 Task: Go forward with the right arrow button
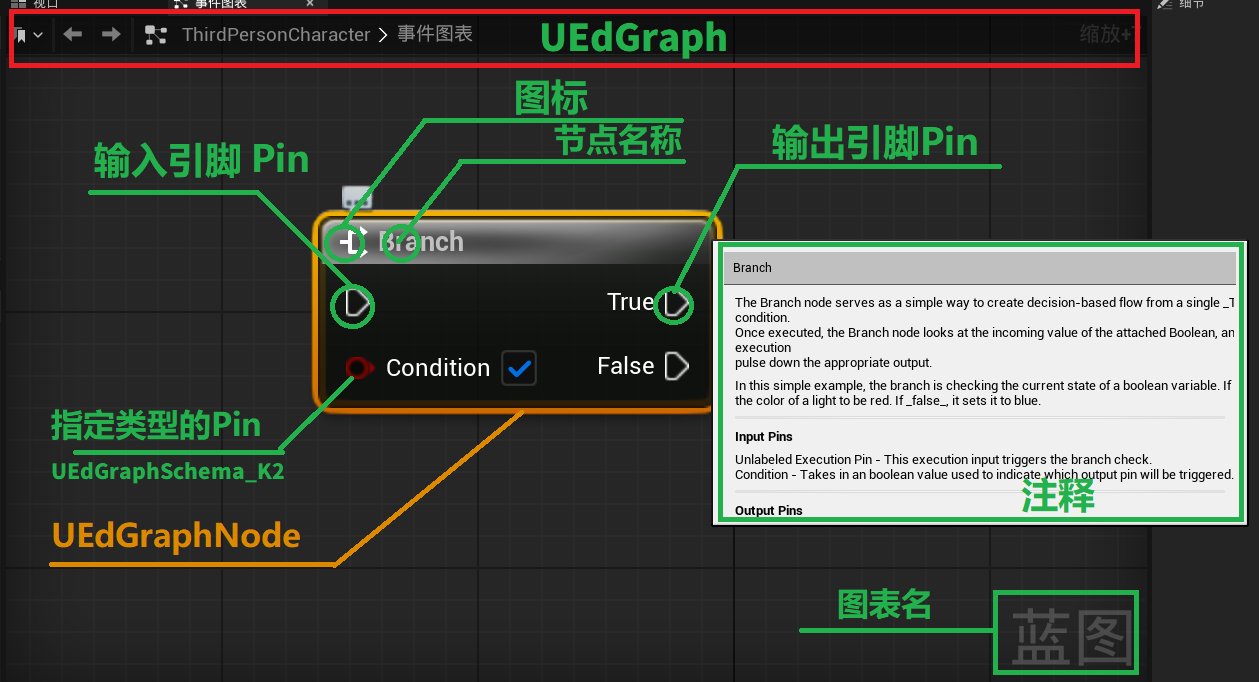pos(111,35)
